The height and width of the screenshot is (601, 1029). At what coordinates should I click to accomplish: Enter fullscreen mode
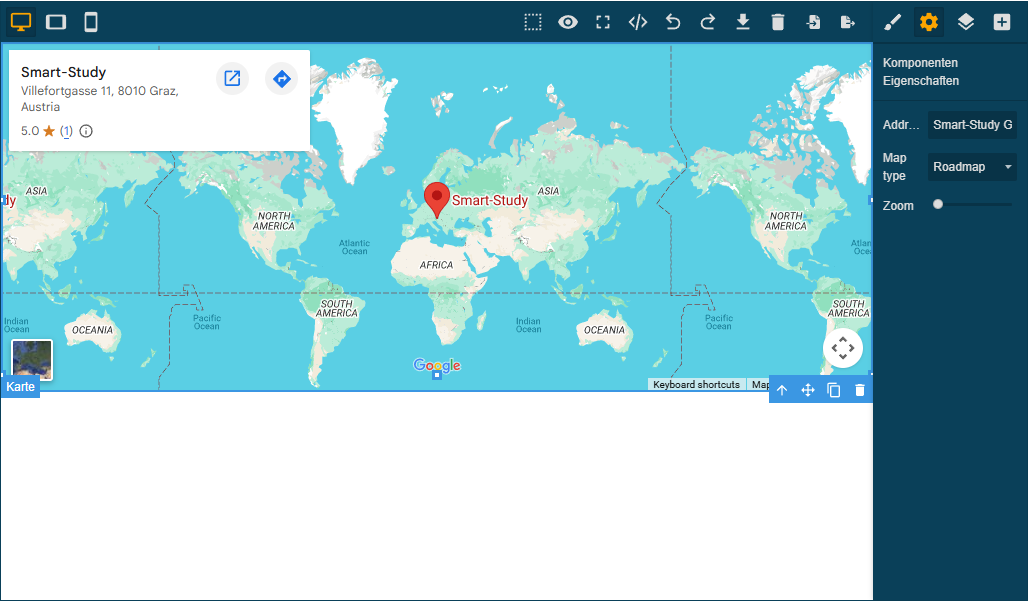coord(603,22)
